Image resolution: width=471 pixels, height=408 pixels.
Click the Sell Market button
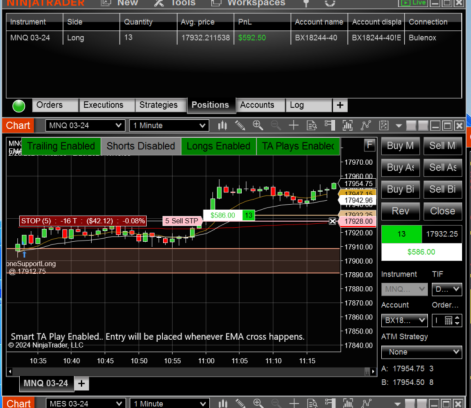click(x=442, y=146)
